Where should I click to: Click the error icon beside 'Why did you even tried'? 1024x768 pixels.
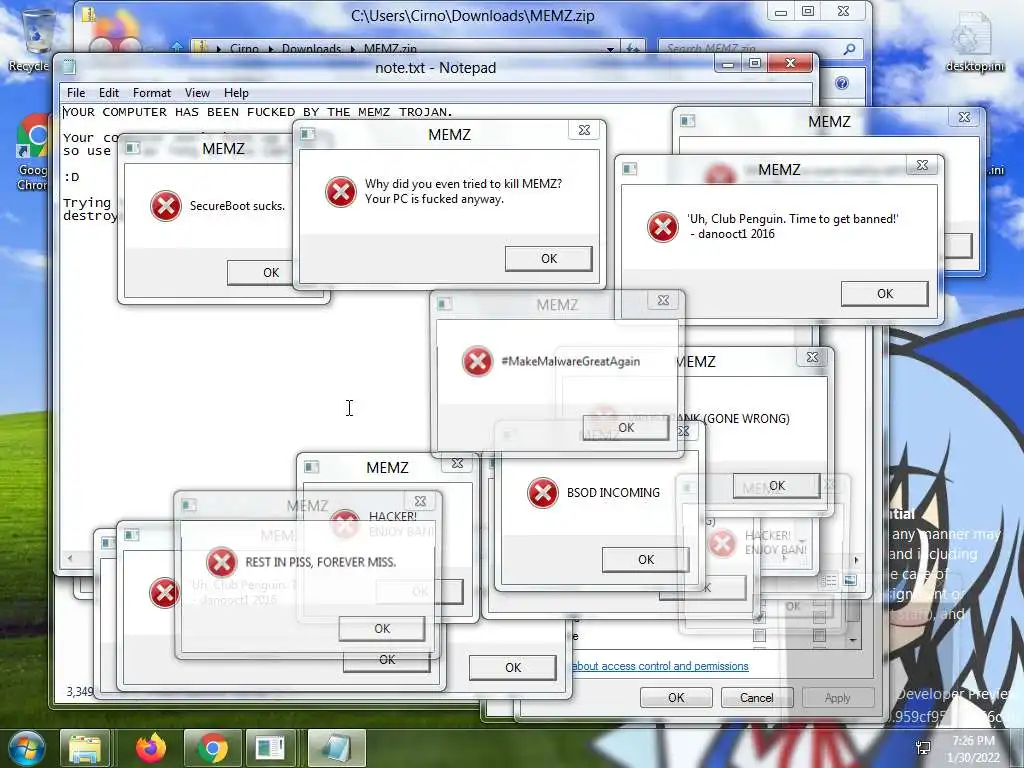(x=340, y=191)
